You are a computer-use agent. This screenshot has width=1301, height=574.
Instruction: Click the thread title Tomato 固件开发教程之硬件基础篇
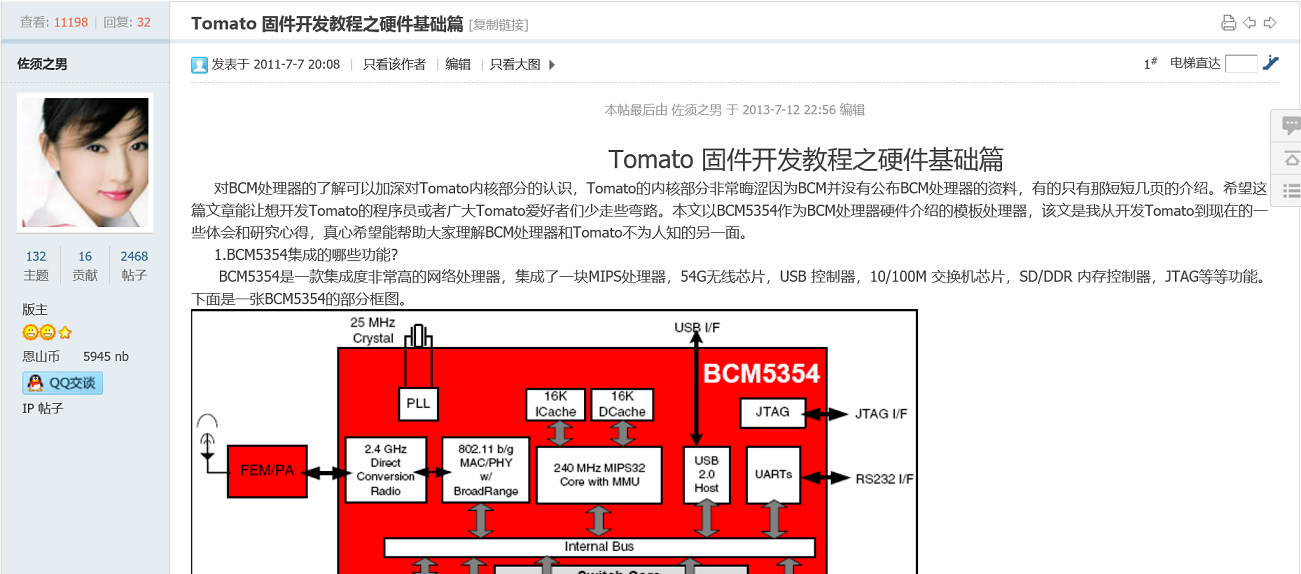pos(327,23)
